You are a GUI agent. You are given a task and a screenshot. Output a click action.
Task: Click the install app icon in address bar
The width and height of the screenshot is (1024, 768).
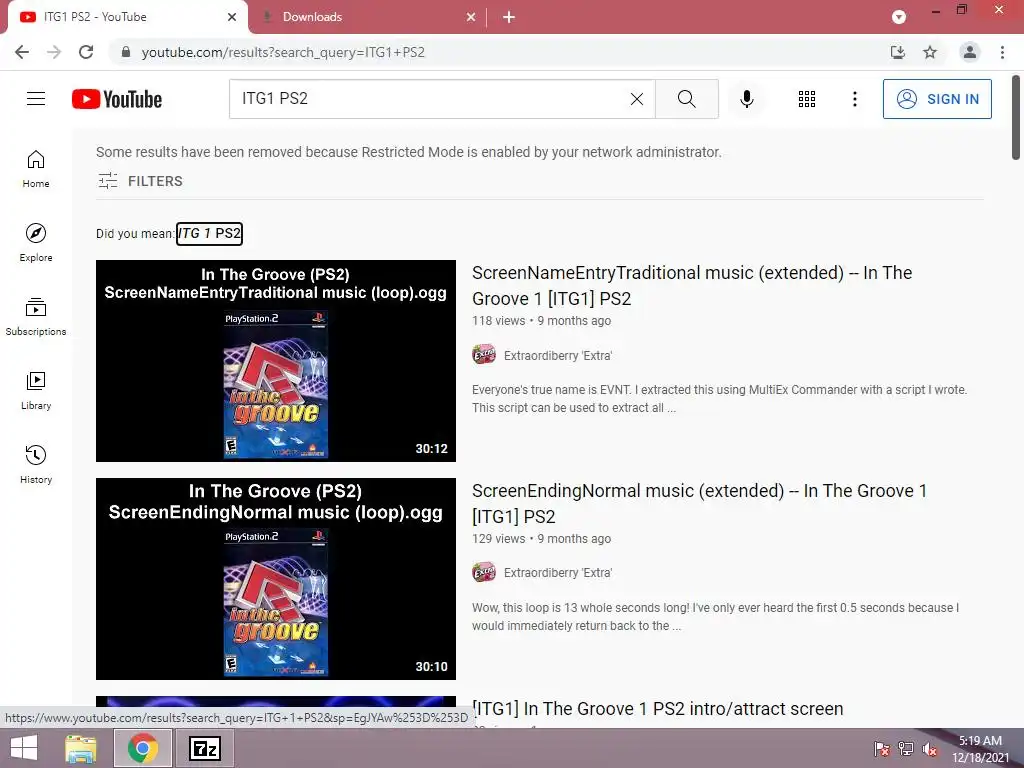[x=898, y=52]
